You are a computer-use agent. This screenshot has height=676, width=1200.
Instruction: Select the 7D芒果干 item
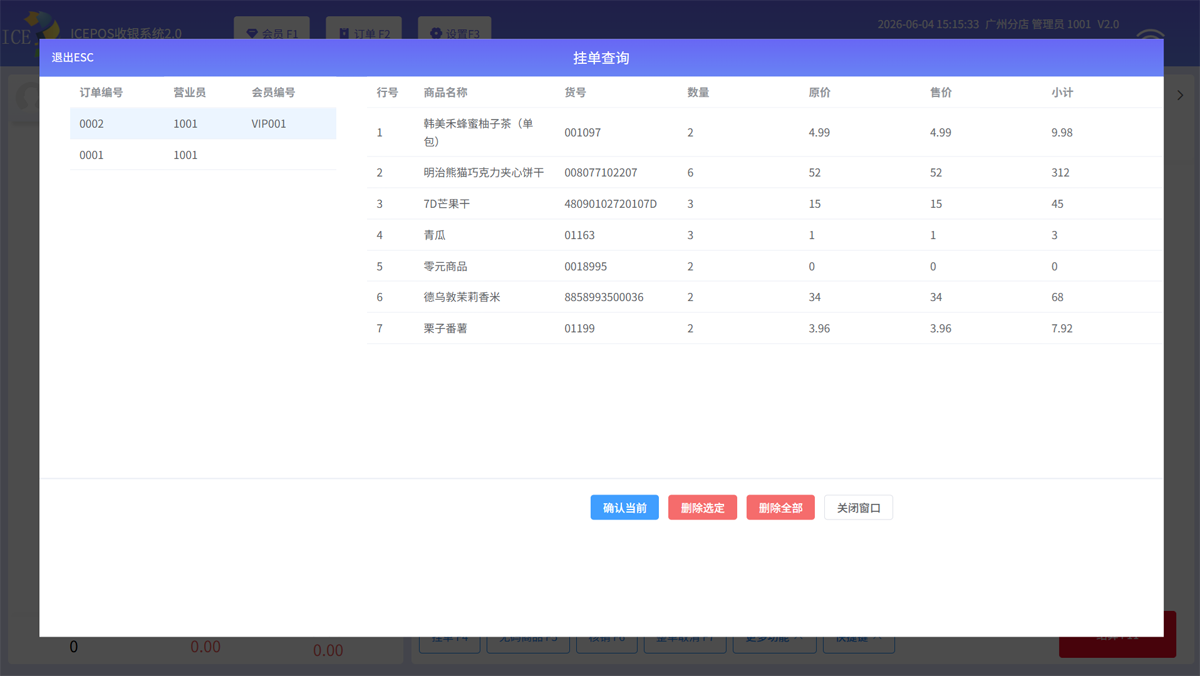click(447, 204)
